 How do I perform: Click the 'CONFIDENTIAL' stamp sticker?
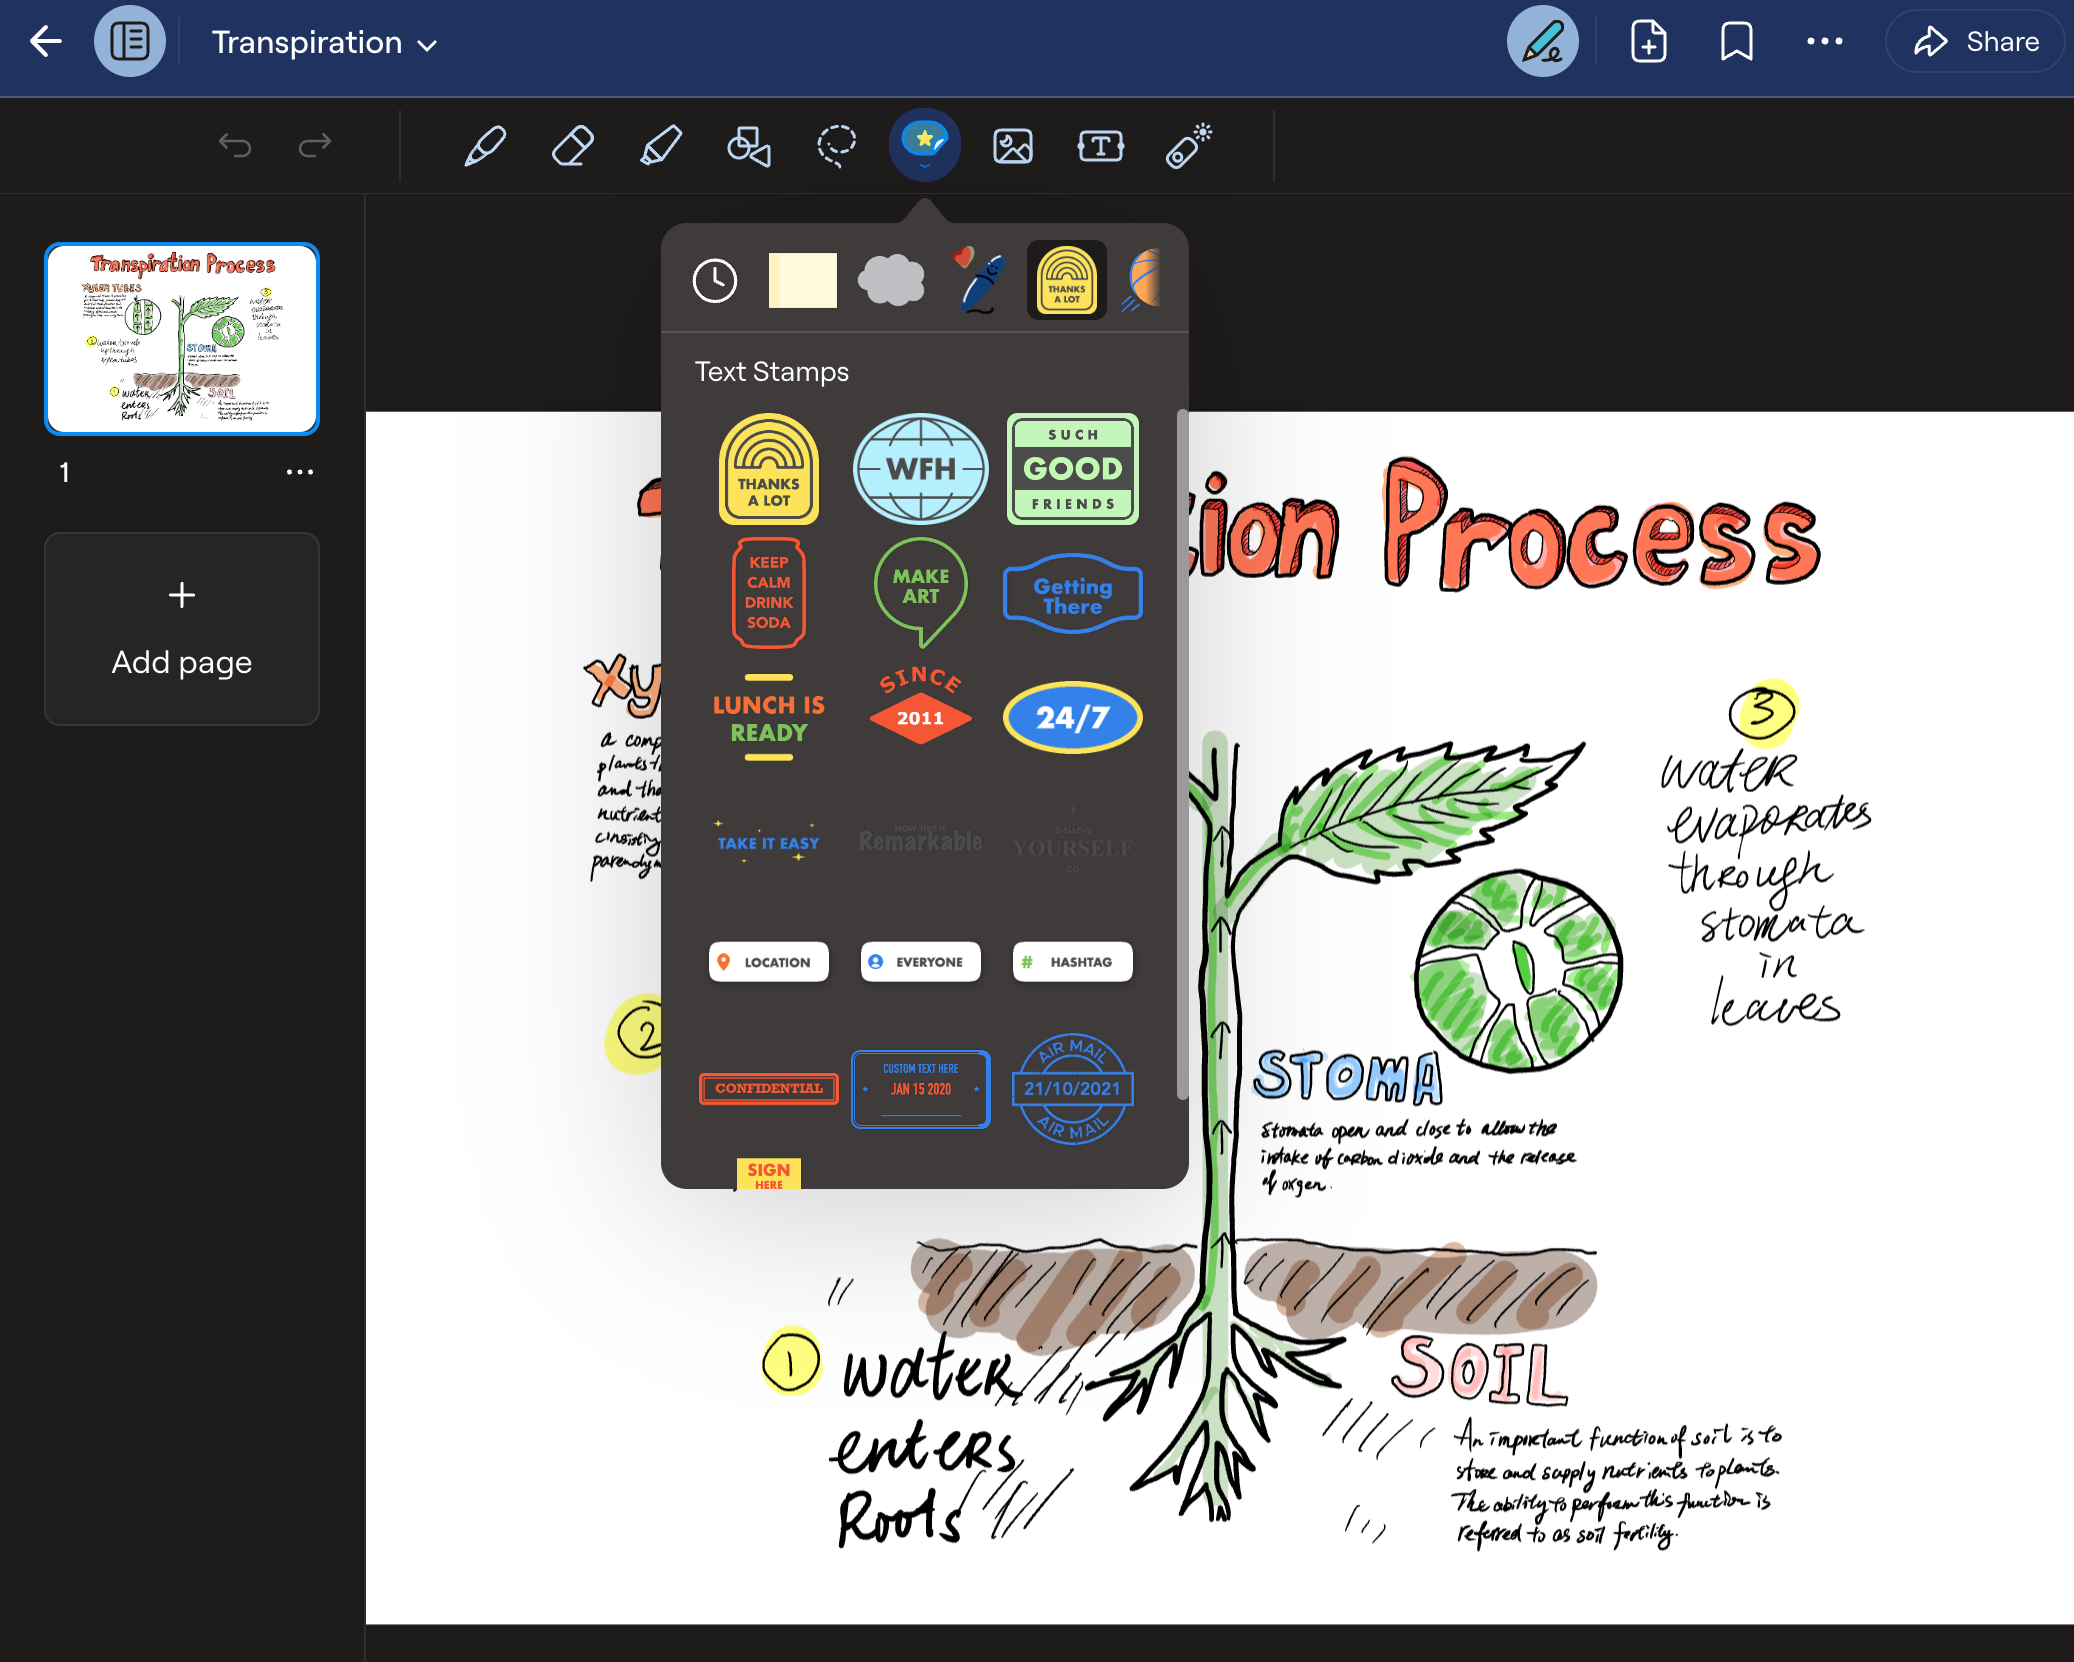[x=768, y=1089]
